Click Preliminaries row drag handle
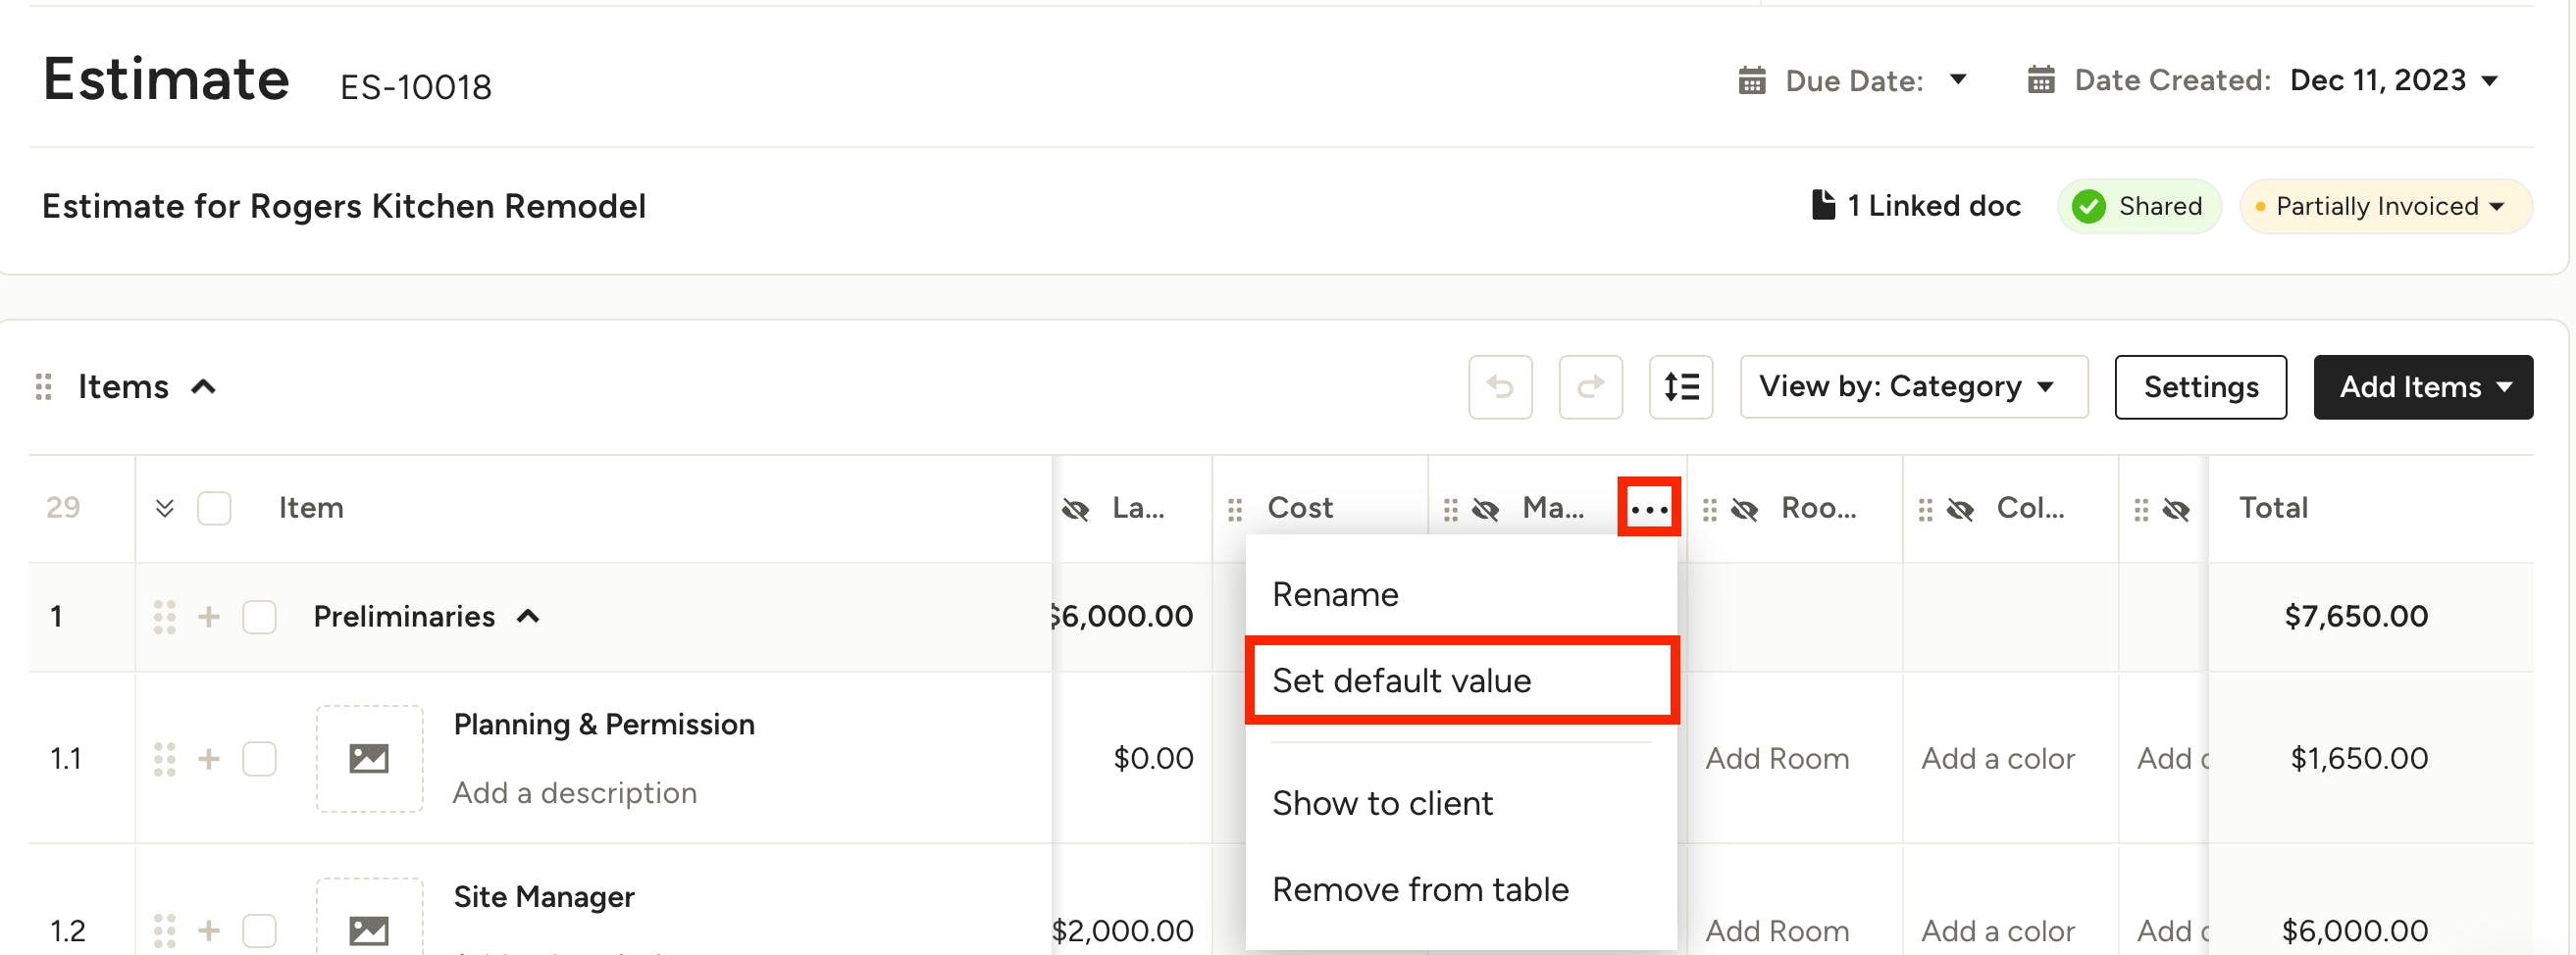The image size is (2576, 955). point(165,617)
